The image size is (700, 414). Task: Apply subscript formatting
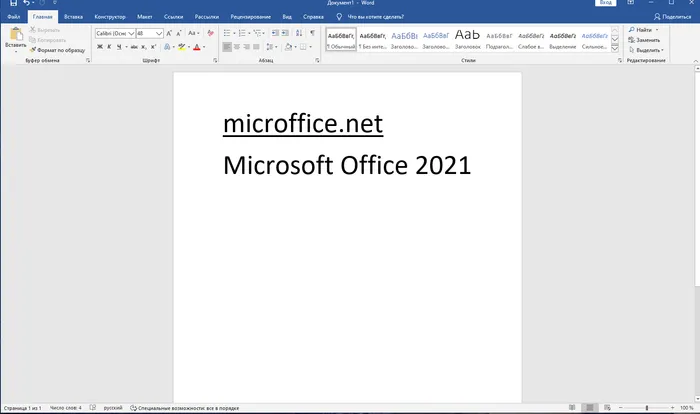pos(144,47)
